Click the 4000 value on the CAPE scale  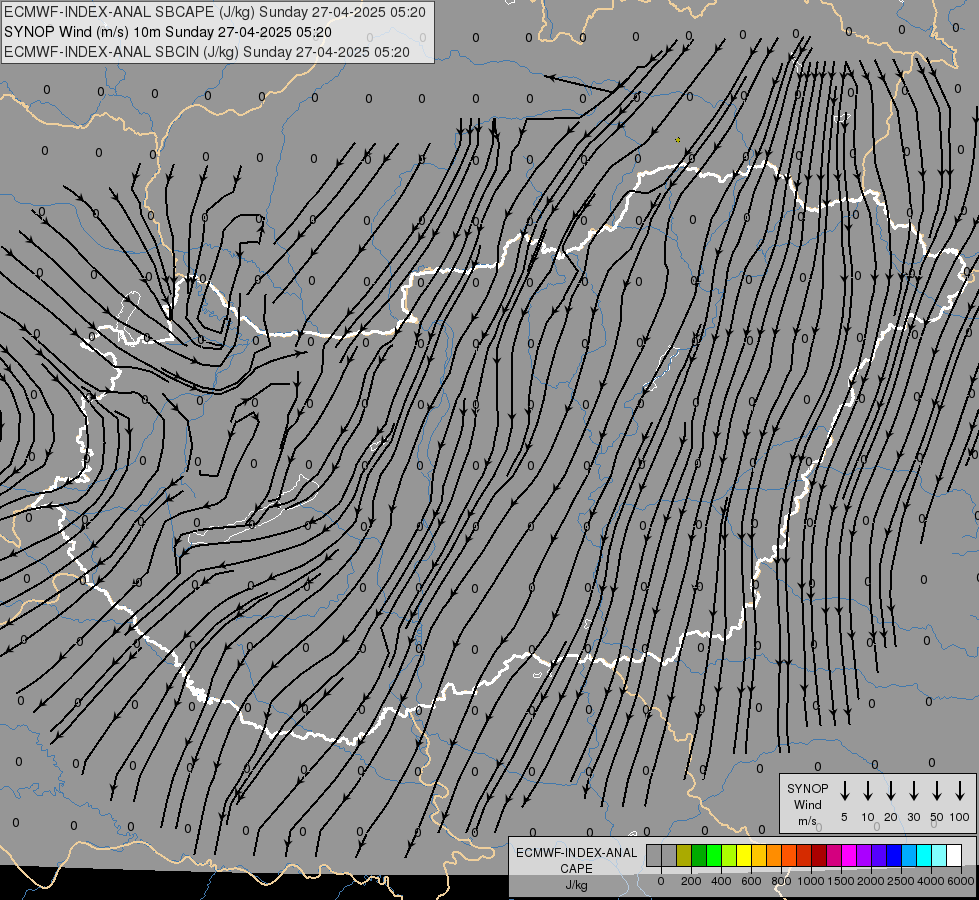pyautogui.click(x=931, y=881)
